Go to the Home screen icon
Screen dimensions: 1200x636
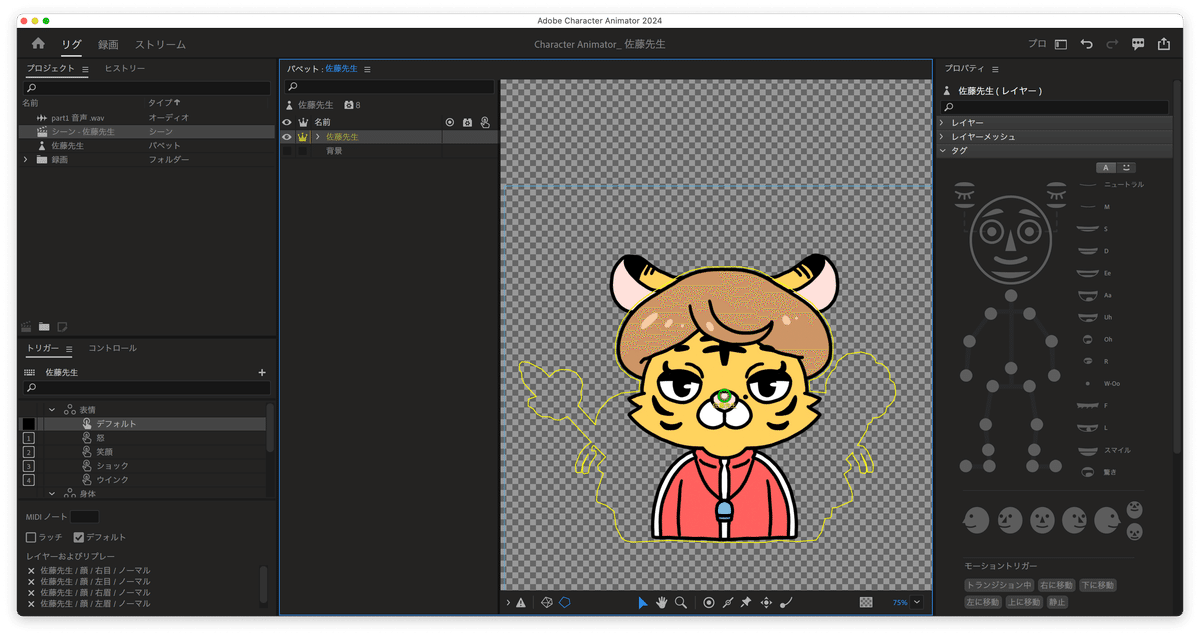coord(38,43)
